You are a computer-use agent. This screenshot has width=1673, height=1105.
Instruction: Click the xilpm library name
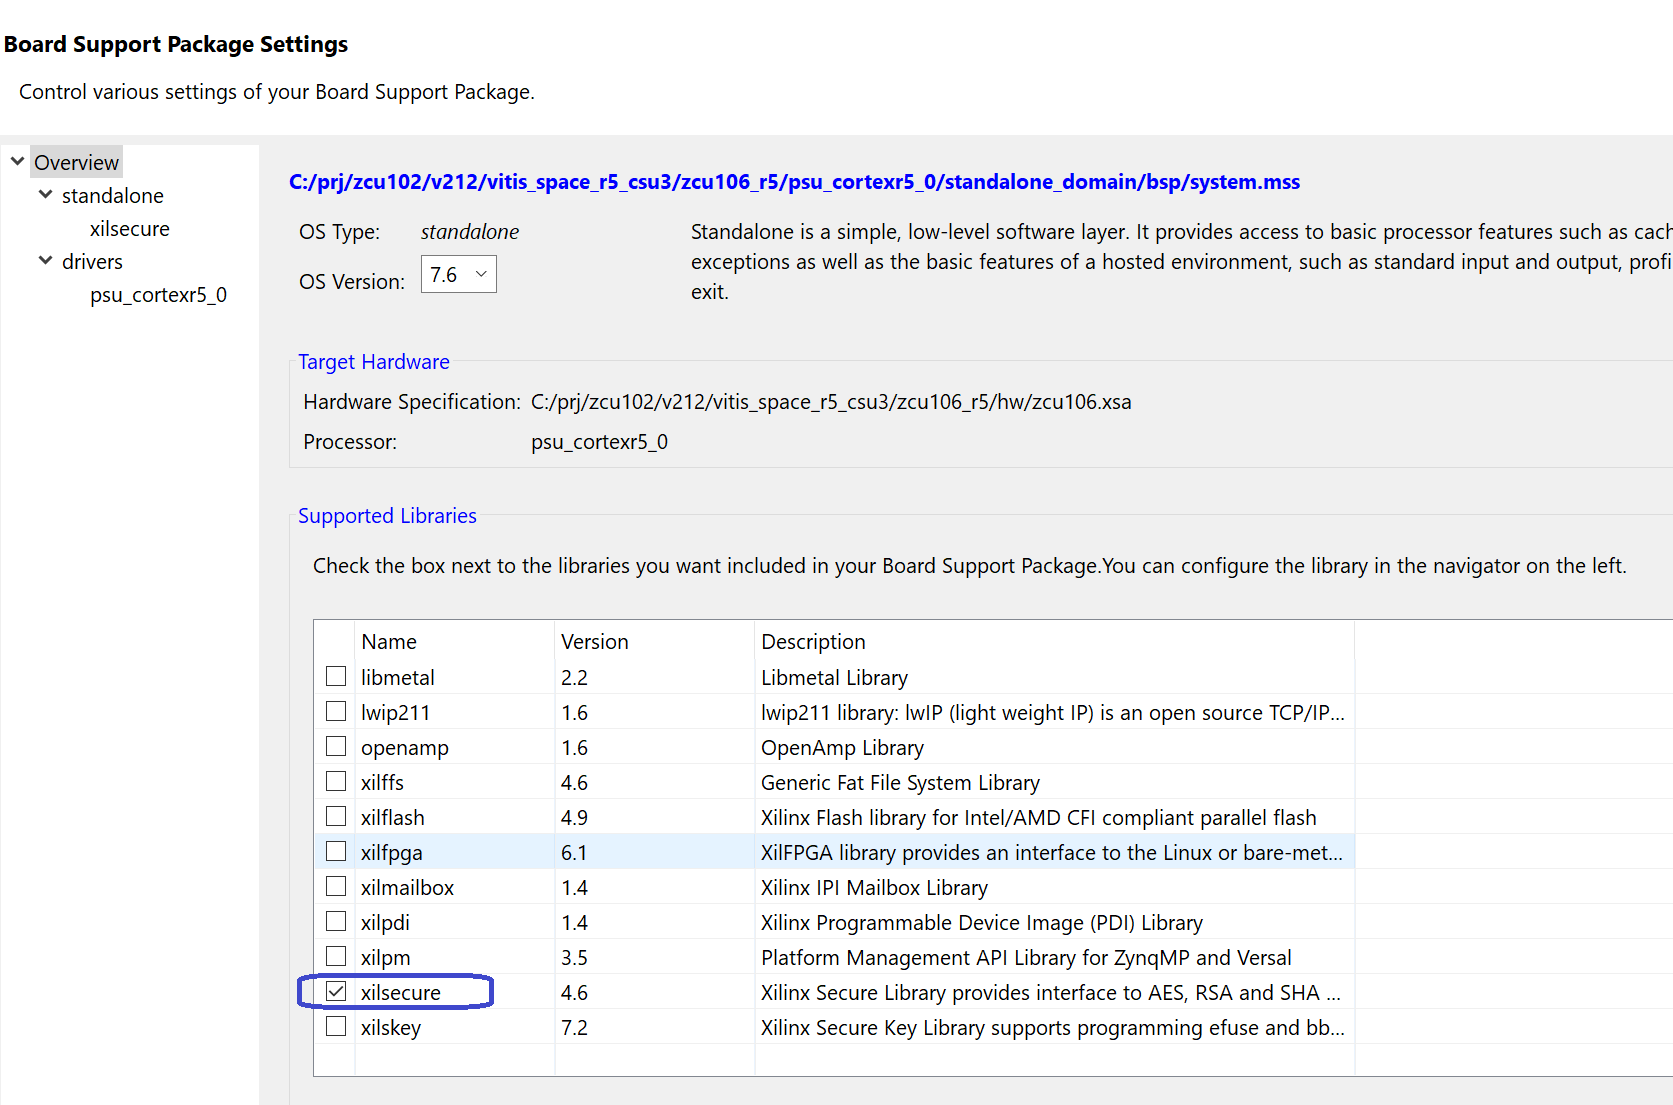coord(386,958)
